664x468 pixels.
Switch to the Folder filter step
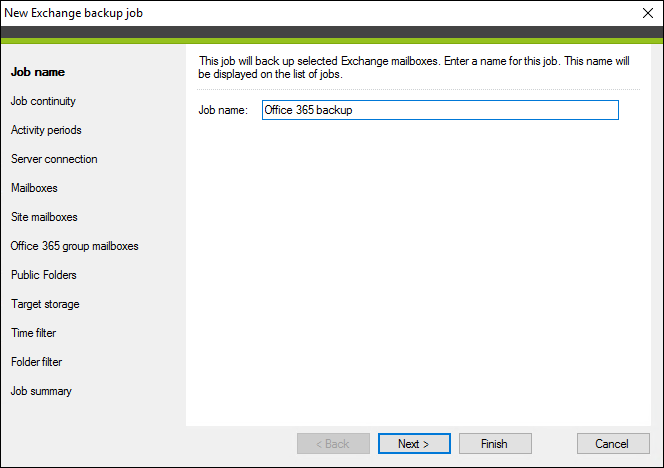point(36,362)
